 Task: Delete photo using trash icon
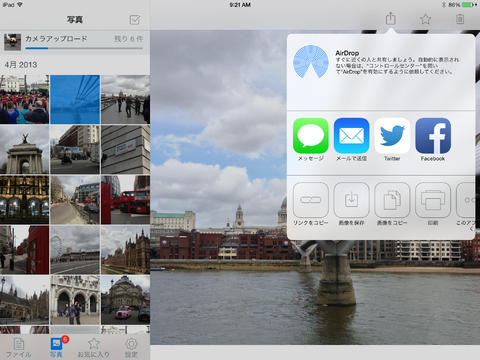[460, 19]
